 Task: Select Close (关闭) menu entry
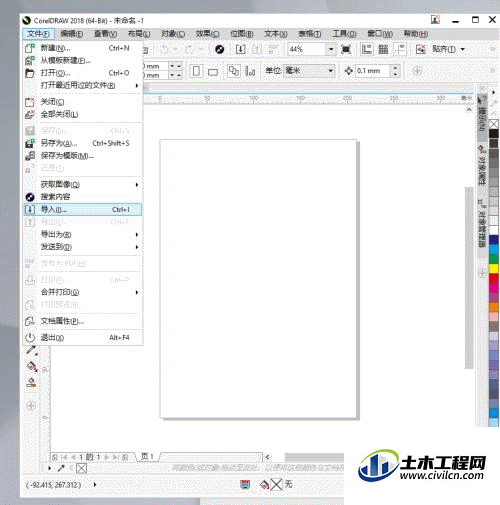point(83,102)
